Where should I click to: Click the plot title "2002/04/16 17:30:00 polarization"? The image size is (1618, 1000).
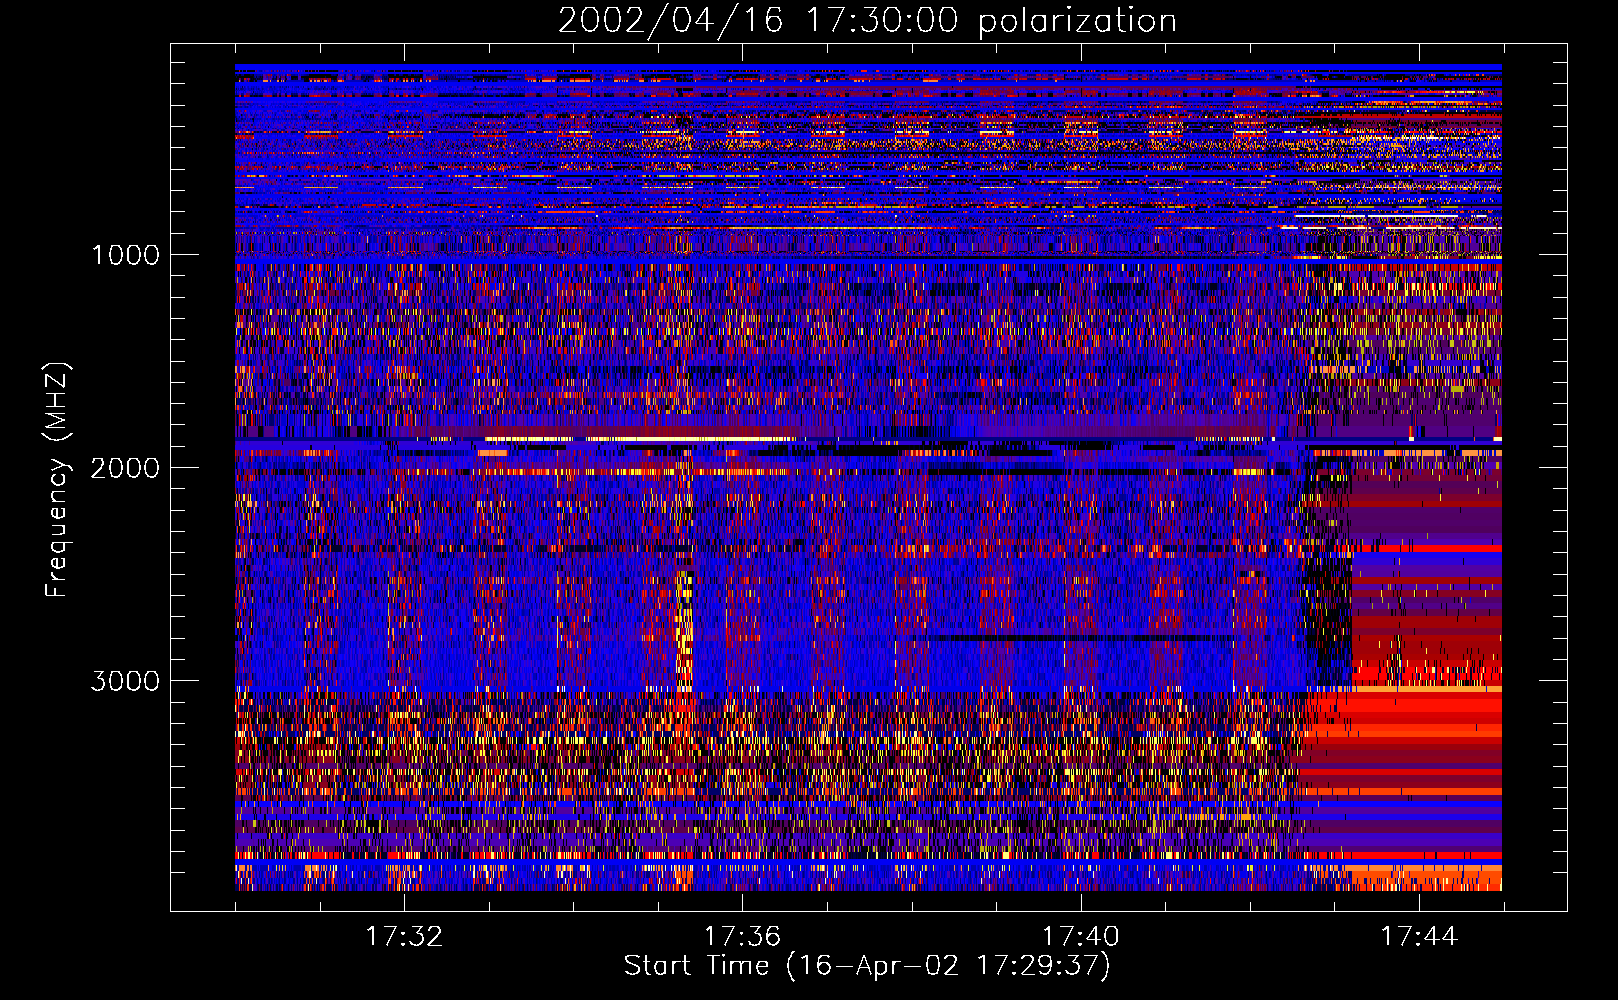866,20
